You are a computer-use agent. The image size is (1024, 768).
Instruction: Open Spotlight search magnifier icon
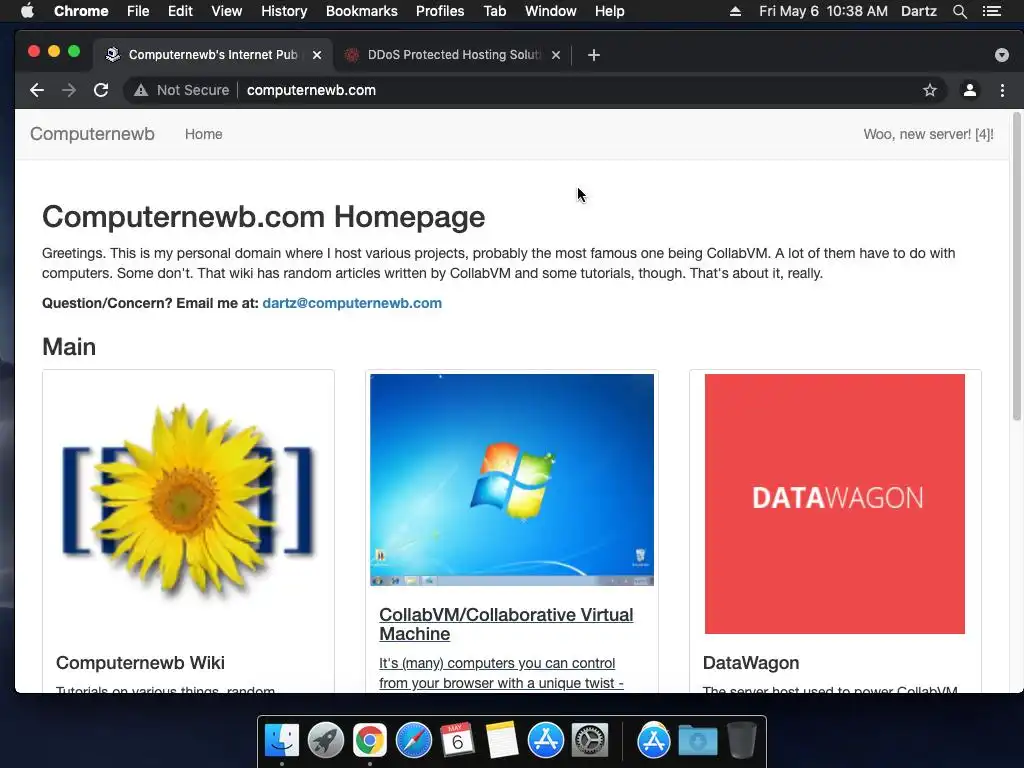click(959, 11)
